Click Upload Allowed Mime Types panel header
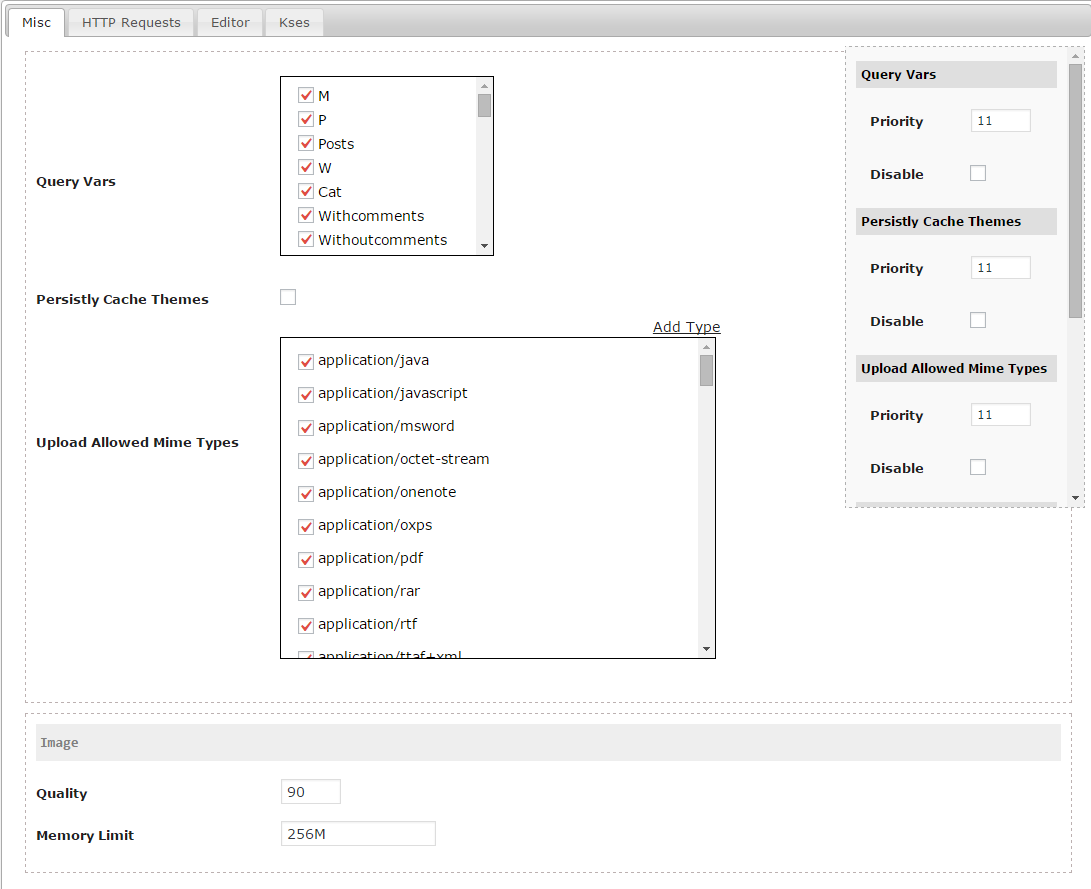 point(956,368)
